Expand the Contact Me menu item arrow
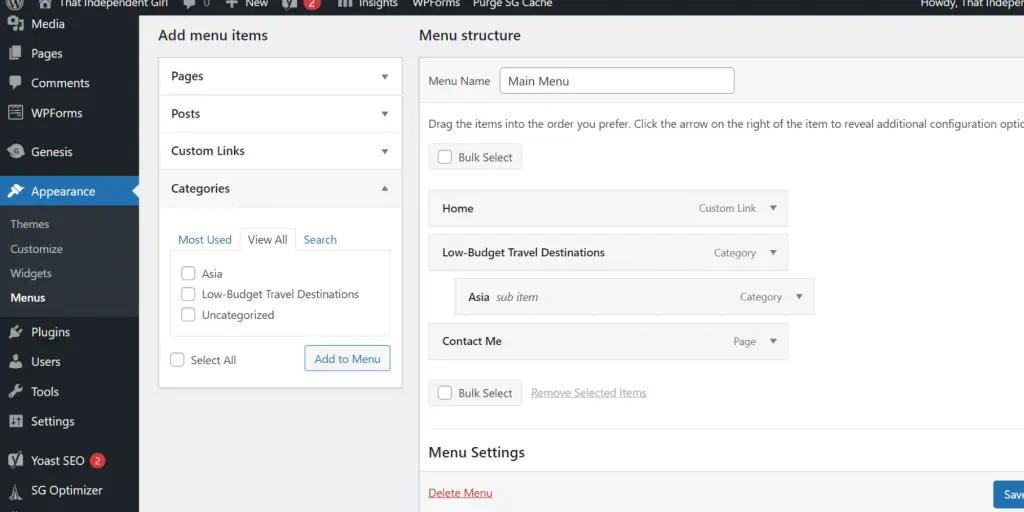1024x512 pixels. (x=773, y=341)
